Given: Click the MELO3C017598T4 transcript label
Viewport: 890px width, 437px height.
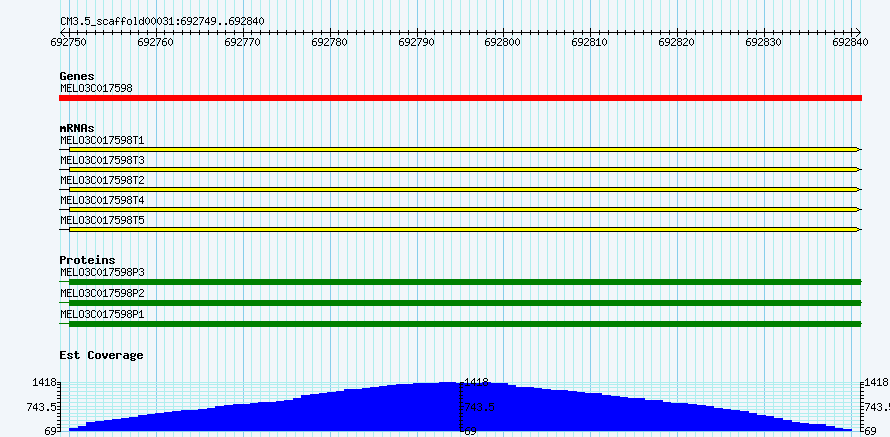Looking at the screenshot, I should pyautogui.click(x=102, y=200).
